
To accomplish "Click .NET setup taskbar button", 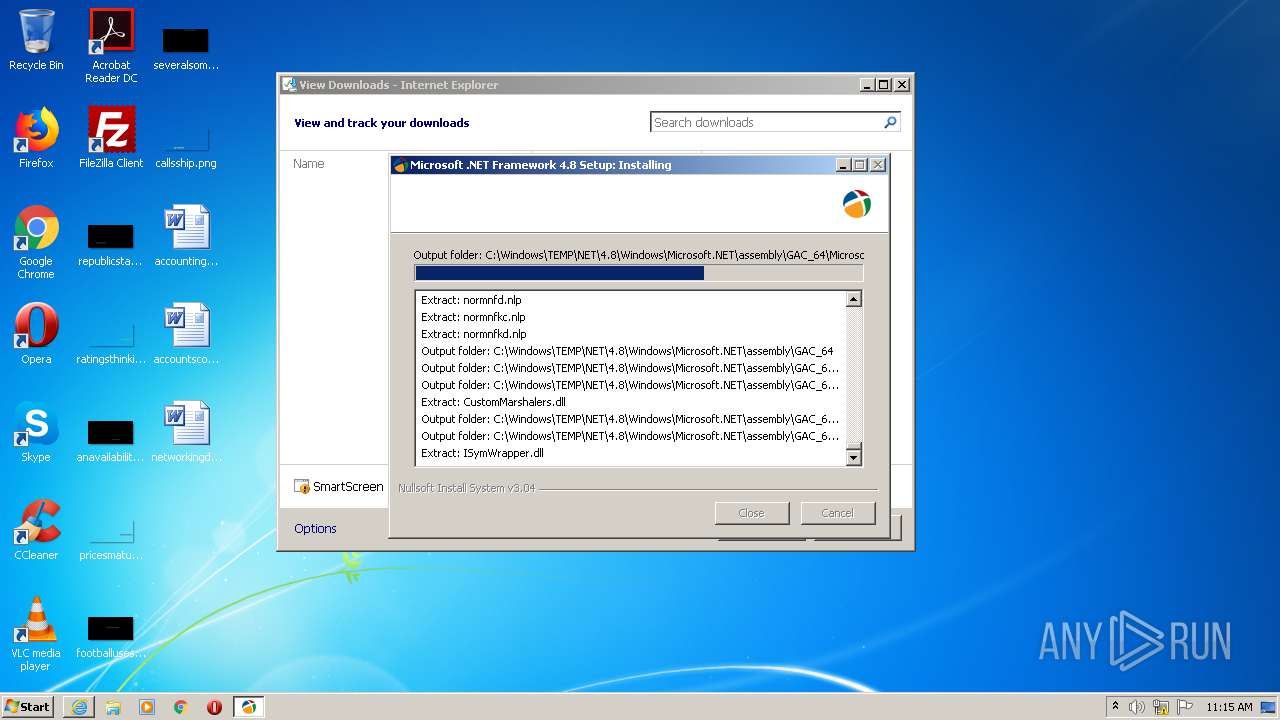I will (x=248, y=707).
